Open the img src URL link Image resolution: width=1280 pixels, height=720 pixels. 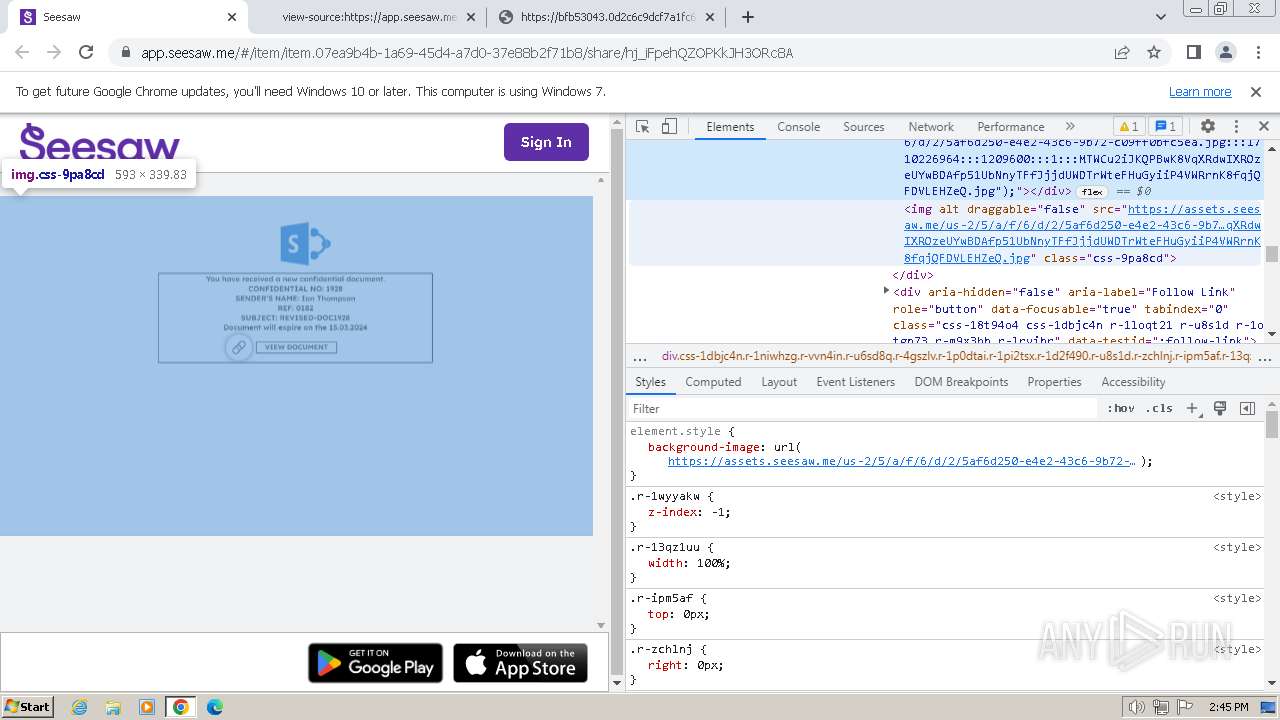[x=1083, y=233]
